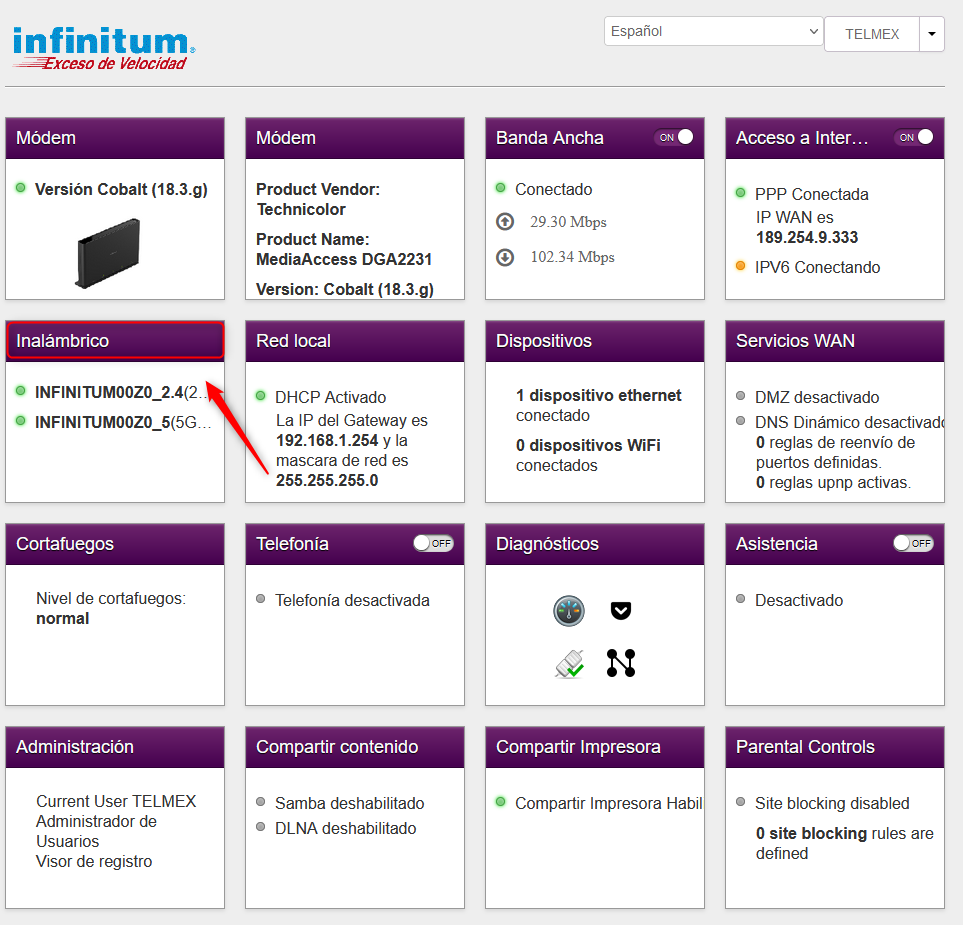This screenshot has width=963, height=925.
Task: Enable the Telefonía switch
Action: (x=432, y=543)
